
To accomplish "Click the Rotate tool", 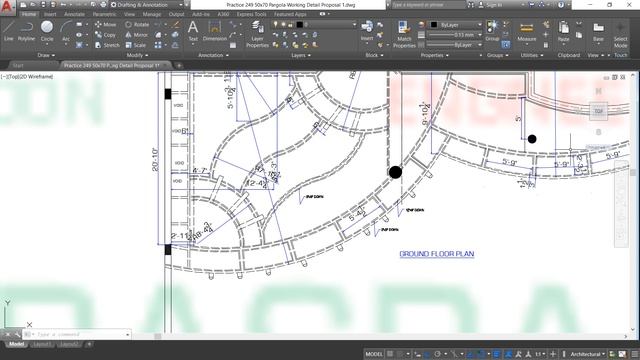I will (137, 24).
